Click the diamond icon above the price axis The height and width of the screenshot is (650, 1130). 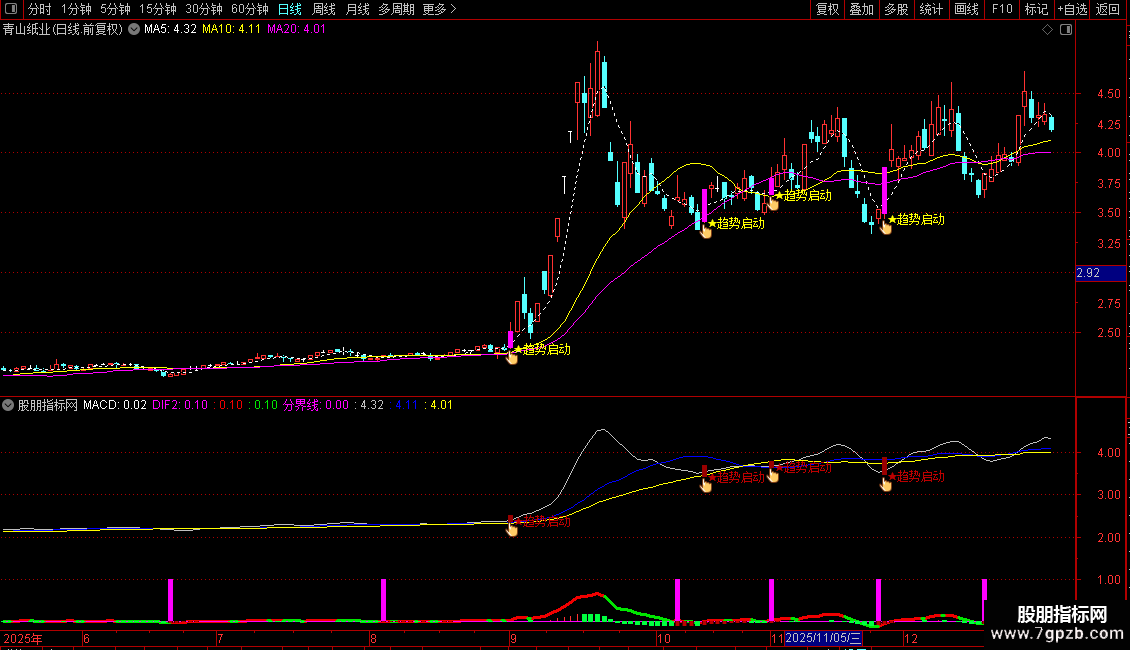(1047, 30)
